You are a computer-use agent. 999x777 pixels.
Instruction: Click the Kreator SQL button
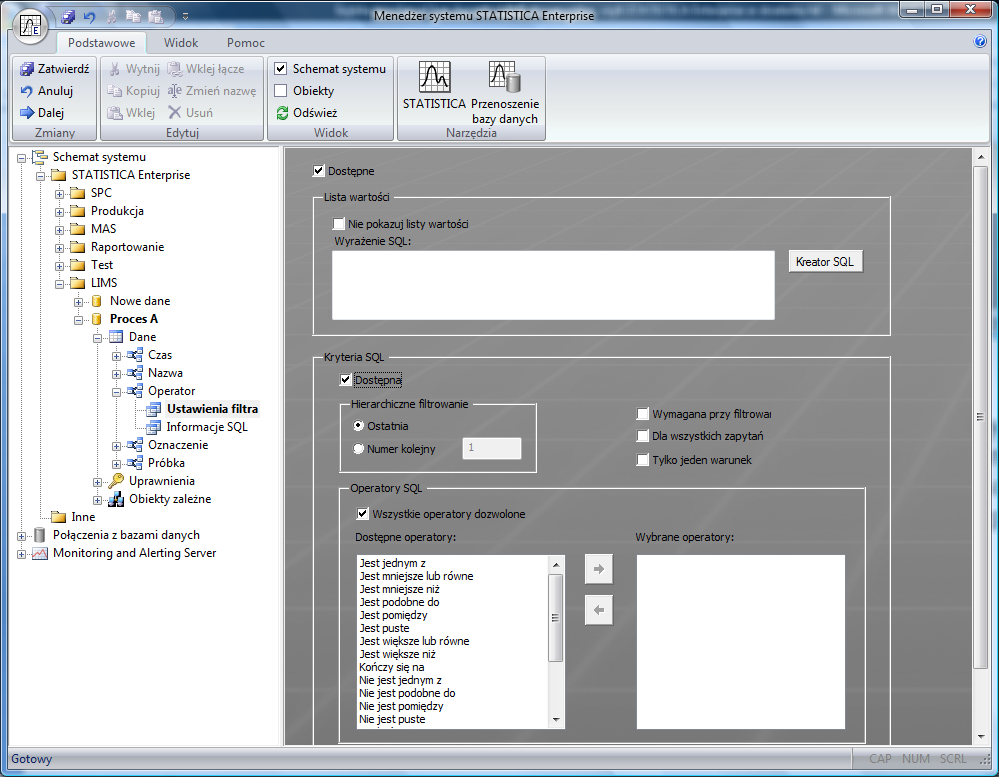click(825, 262)
